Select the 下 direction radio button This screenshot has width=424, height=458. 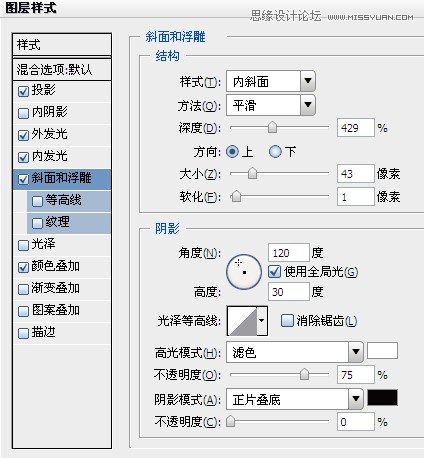[275, 152]
